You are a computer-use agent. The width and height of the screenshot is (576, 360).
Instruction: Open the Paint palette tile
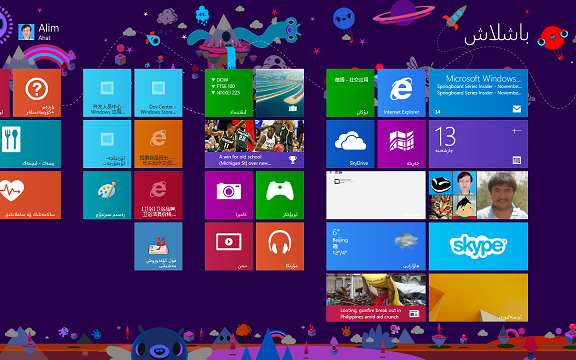(x=107, y=195)
